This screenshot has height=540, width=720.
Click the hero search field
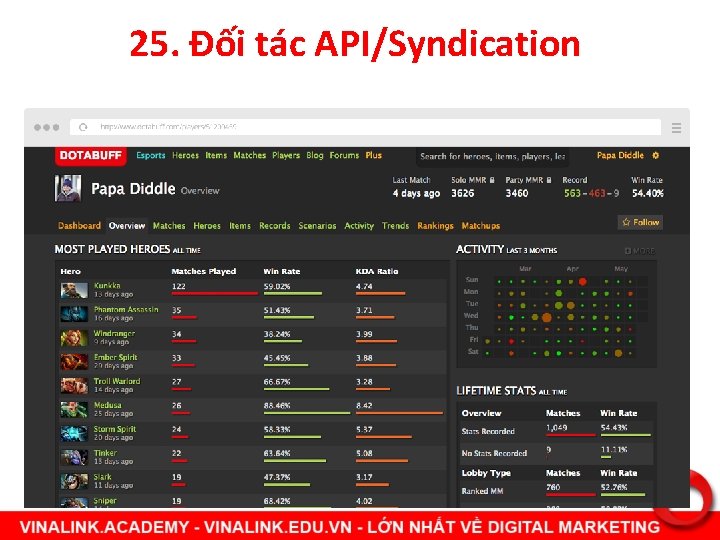(x=492, y=157)
